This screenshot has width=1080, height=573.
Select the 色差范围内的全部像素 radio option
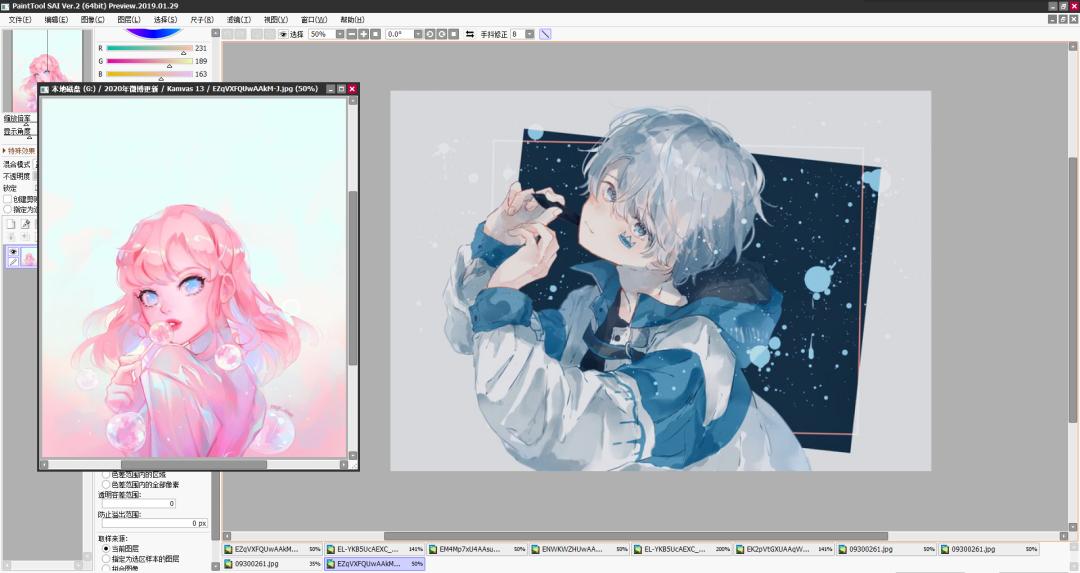(x=106, y=484)
